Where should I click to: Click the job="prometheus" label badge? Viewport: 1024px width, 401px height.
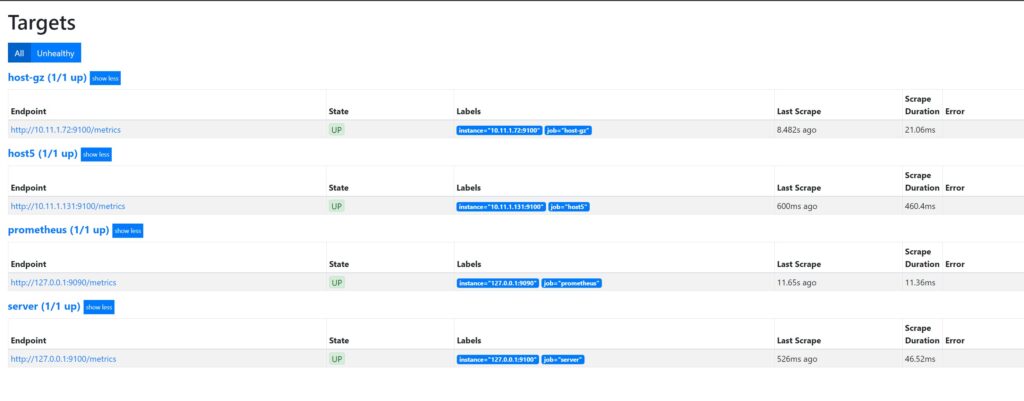point(573,283)
